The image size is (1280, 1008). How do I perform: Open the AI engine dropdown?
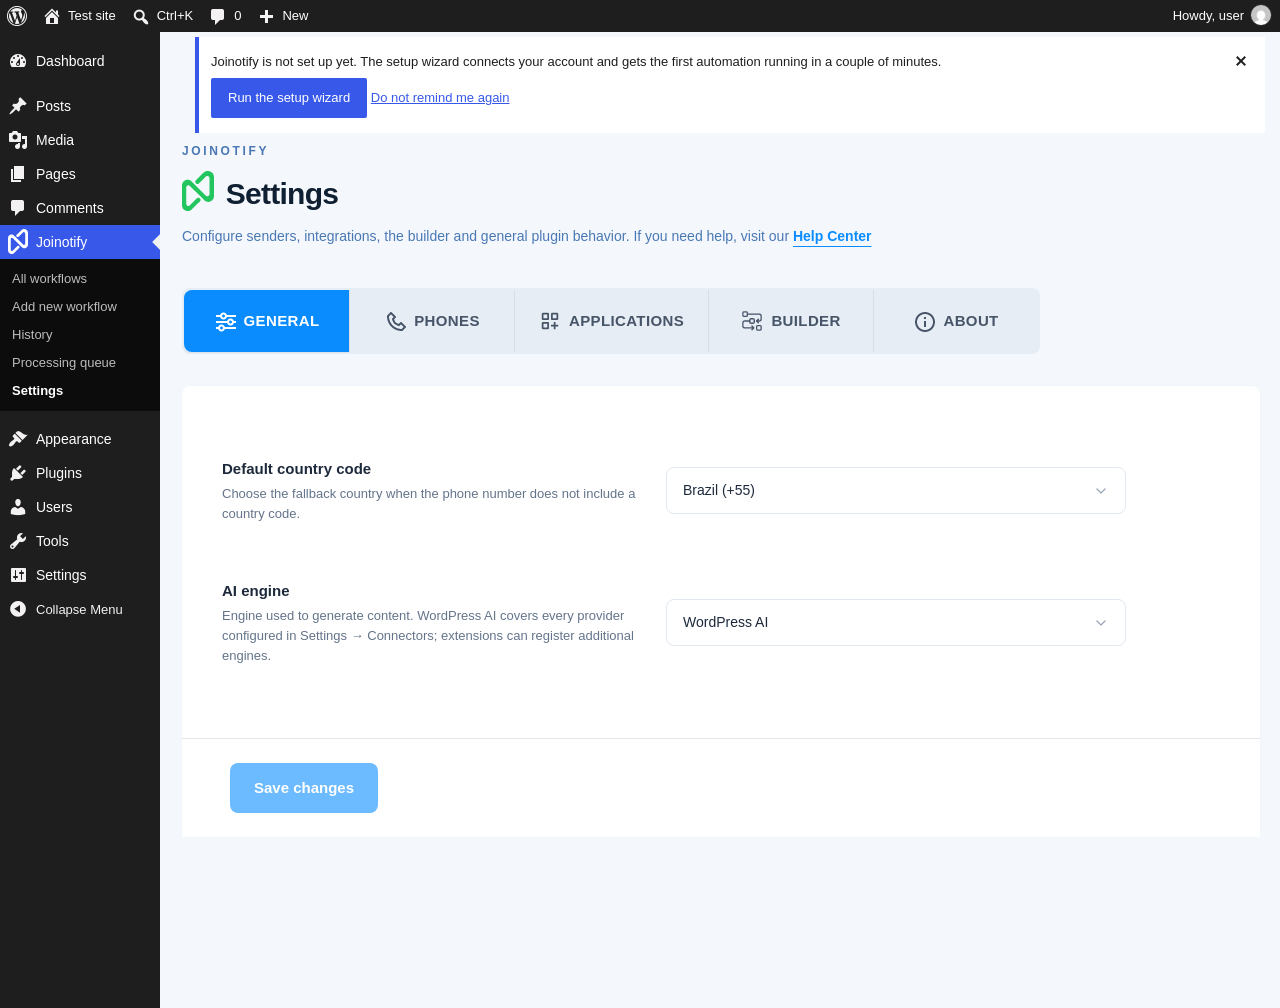896,622
